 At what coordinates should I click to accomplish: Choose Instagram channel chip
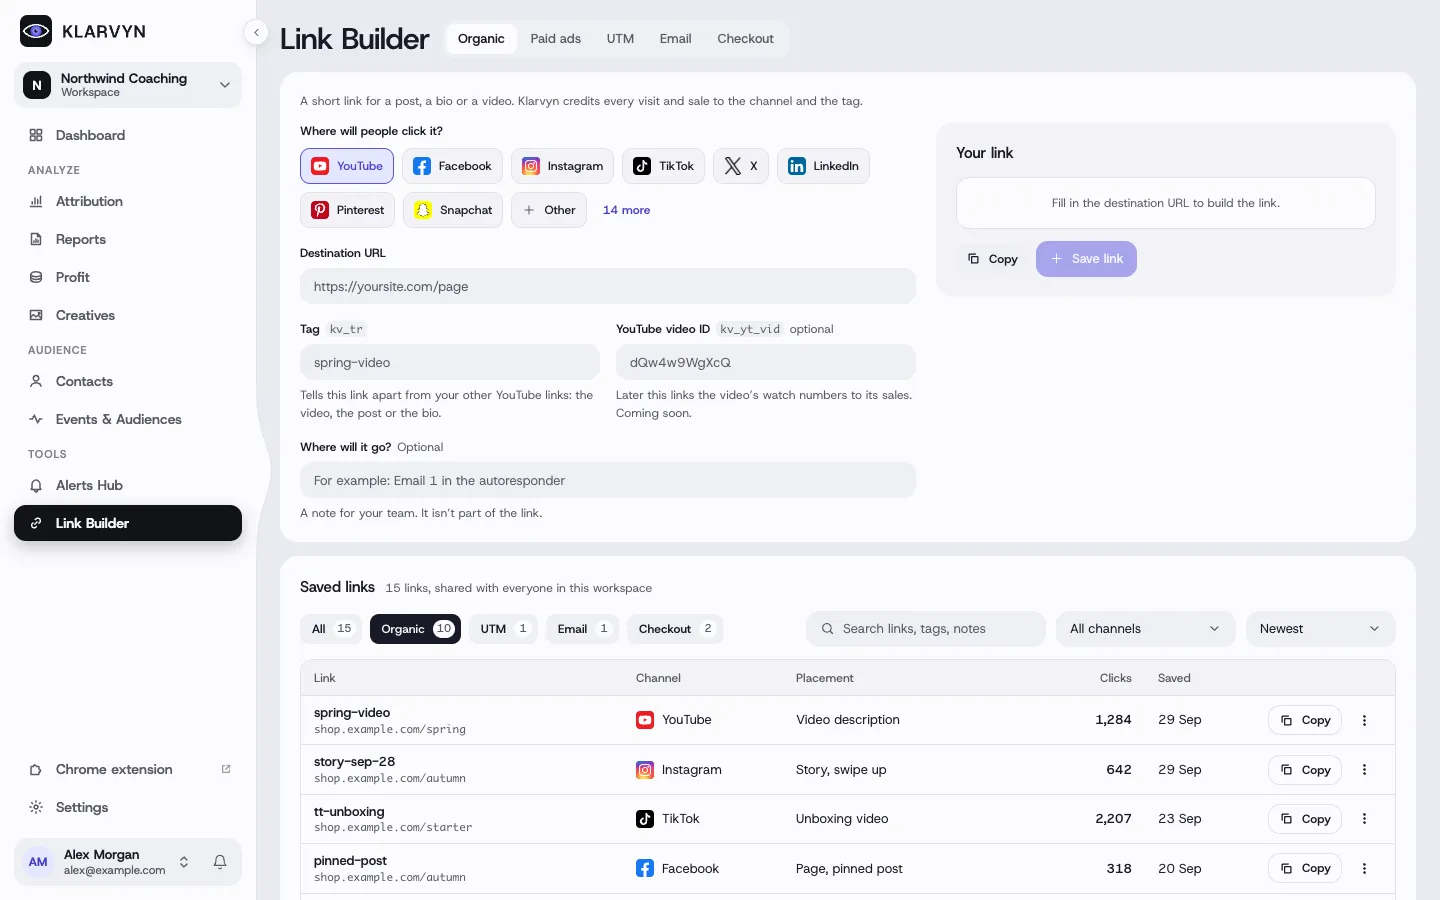coord(562,166)
